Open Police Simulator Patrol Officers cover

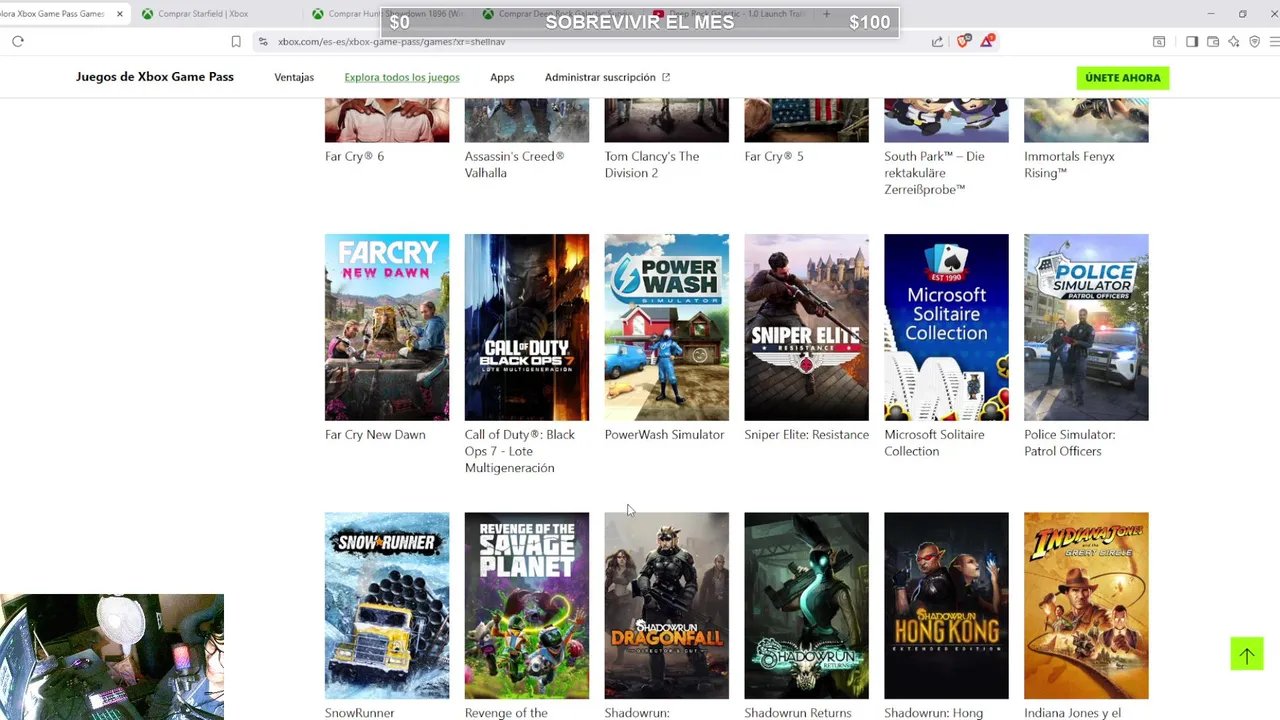point(1086,327)
